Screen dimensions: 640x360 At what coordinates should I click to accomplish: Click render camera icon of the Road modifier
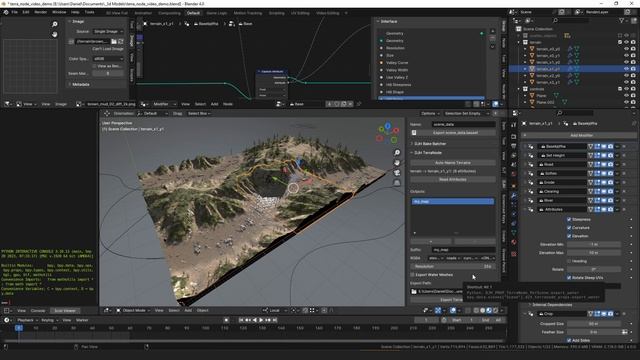[610, 164]
